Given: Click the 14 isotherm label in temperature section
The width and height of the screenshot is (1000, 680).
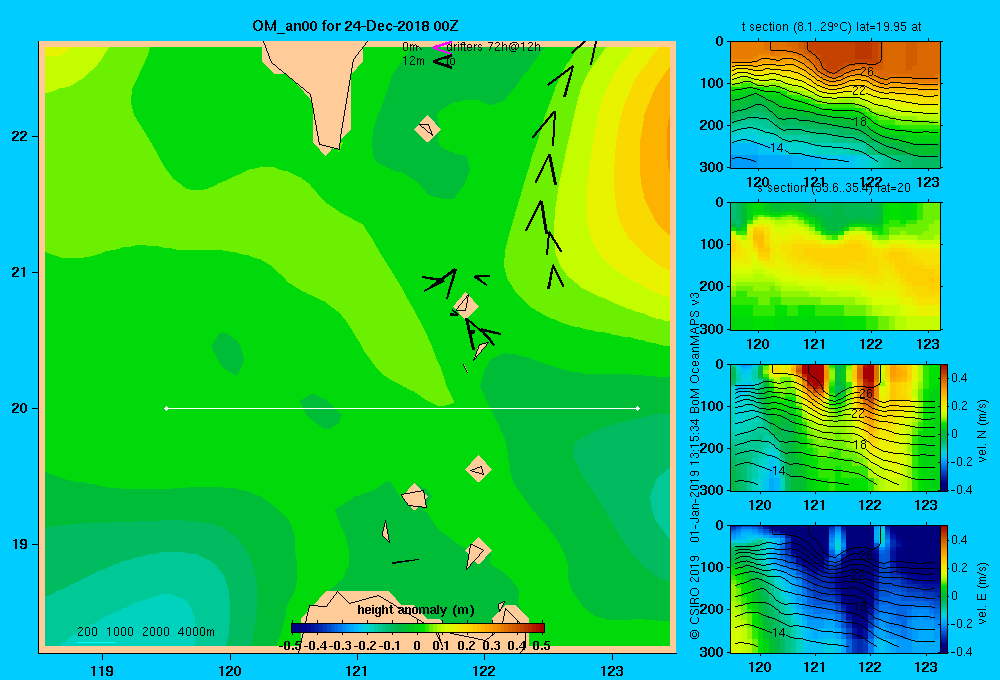Looking at the screenshot, I should pyautogui.click(x=776, y=148).
